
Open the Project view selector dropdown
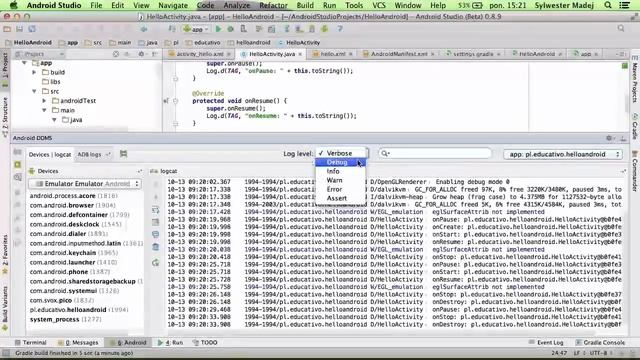coord(40,54)
